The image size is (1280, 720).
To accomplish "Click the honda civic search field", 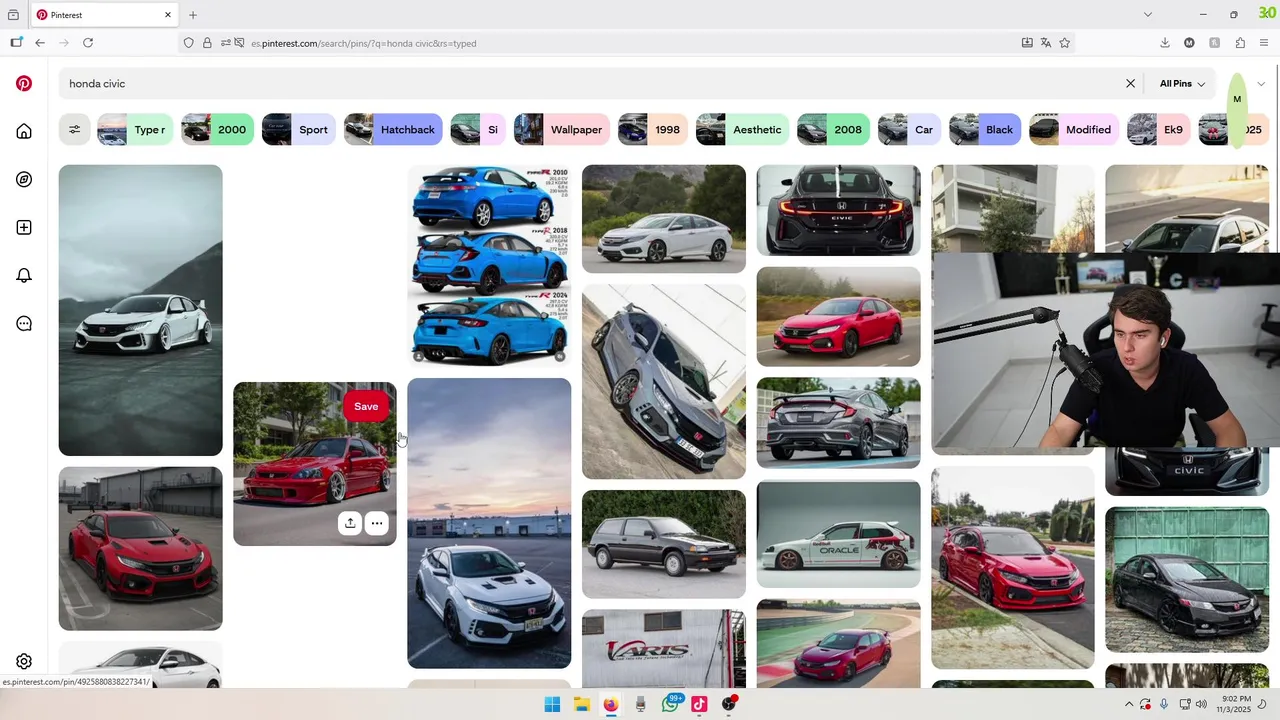I will (590, 84).
